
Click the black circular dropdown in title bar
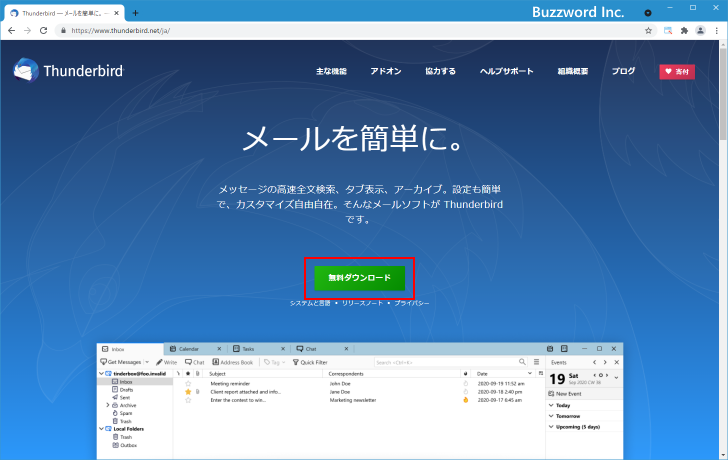[x=648, y=13]
